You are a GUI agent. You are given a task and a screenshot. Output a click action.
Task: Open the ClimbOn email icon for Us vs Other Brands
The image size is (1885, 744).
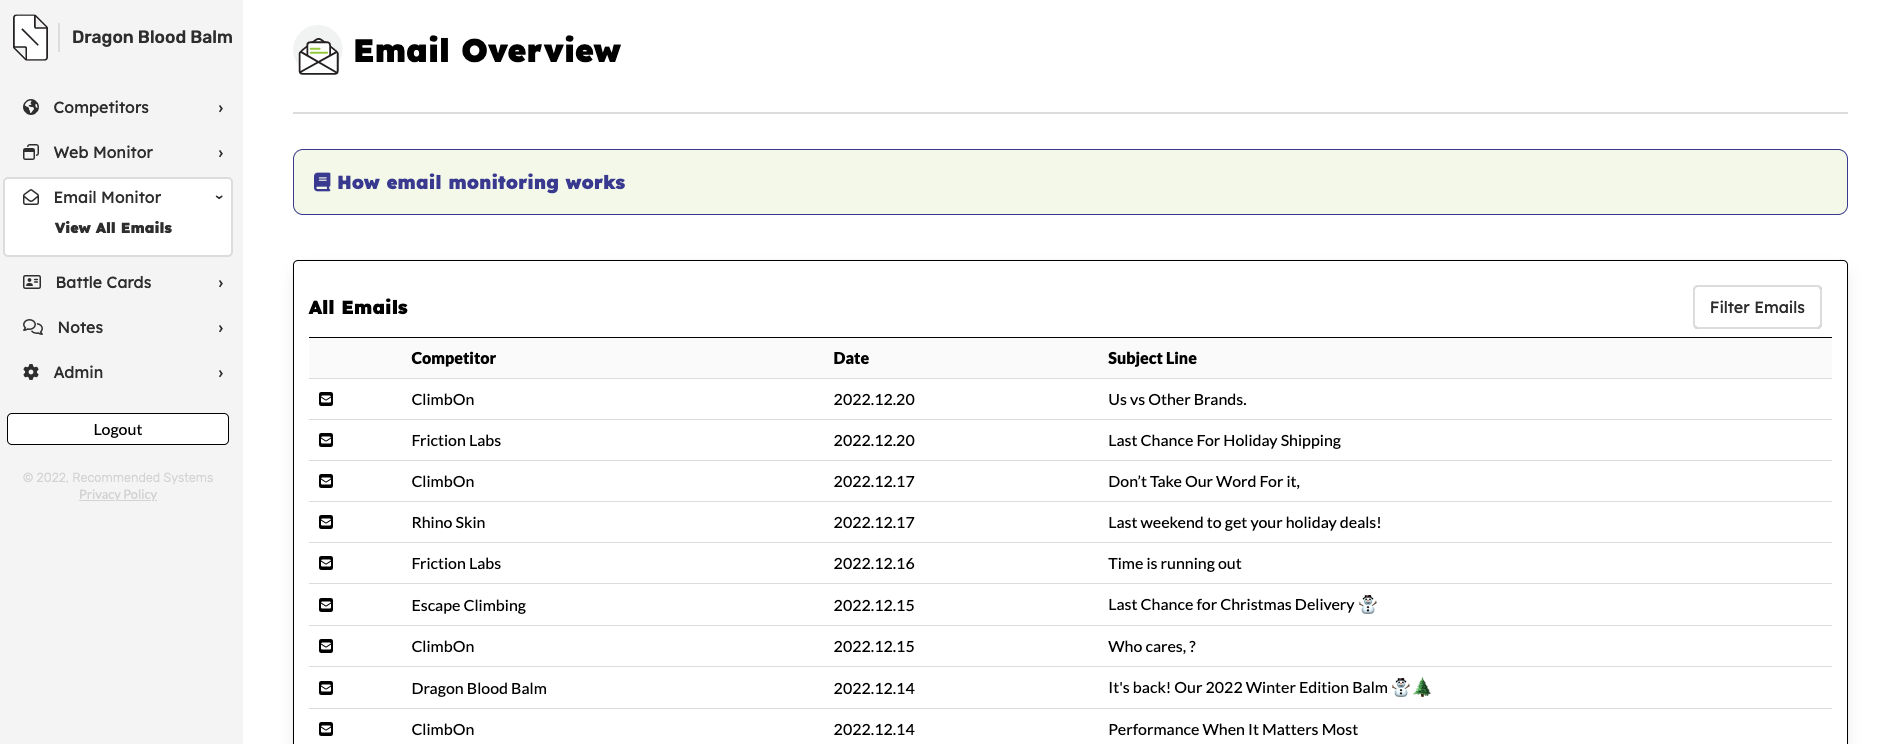pyautogui.click(x=326, y=399)
